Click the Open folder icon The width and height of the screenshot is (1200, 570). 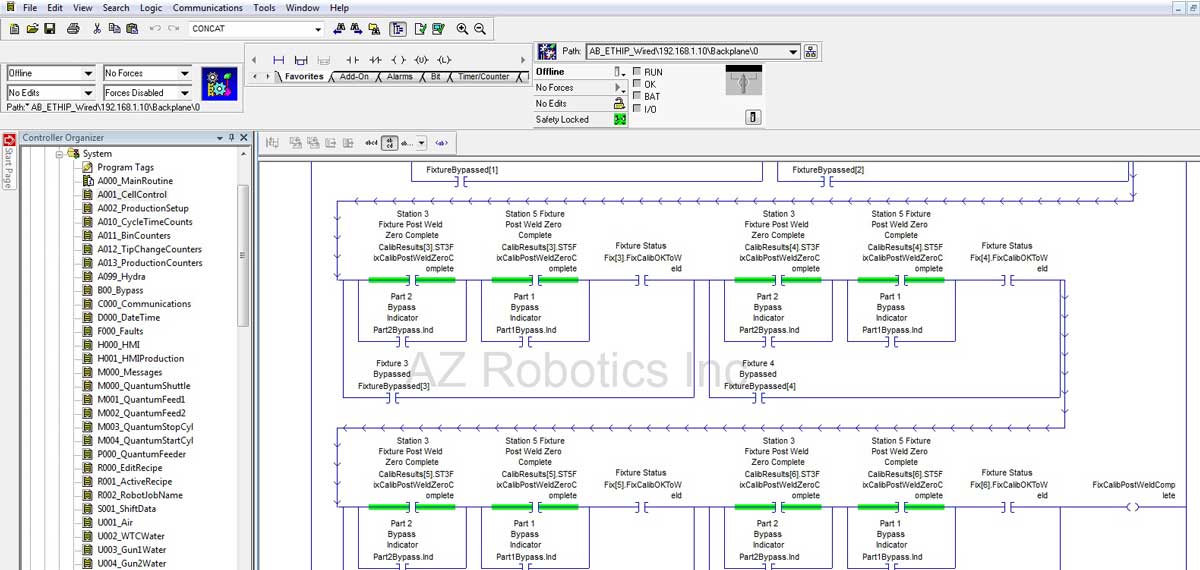(32, 29)
